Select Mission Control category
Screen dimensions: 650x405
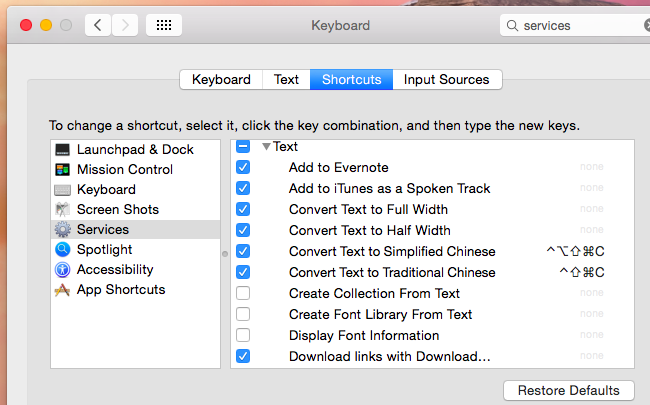click(136, 170)
